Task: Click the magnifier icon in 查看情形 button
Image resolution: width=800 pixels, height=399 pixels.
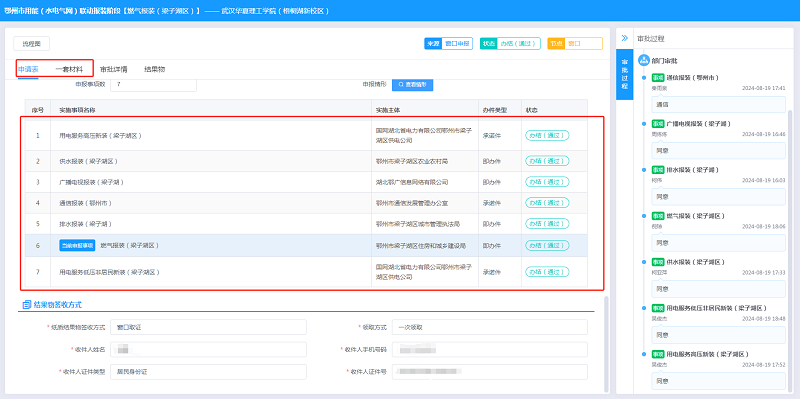Action: click(x=401, y=84)
